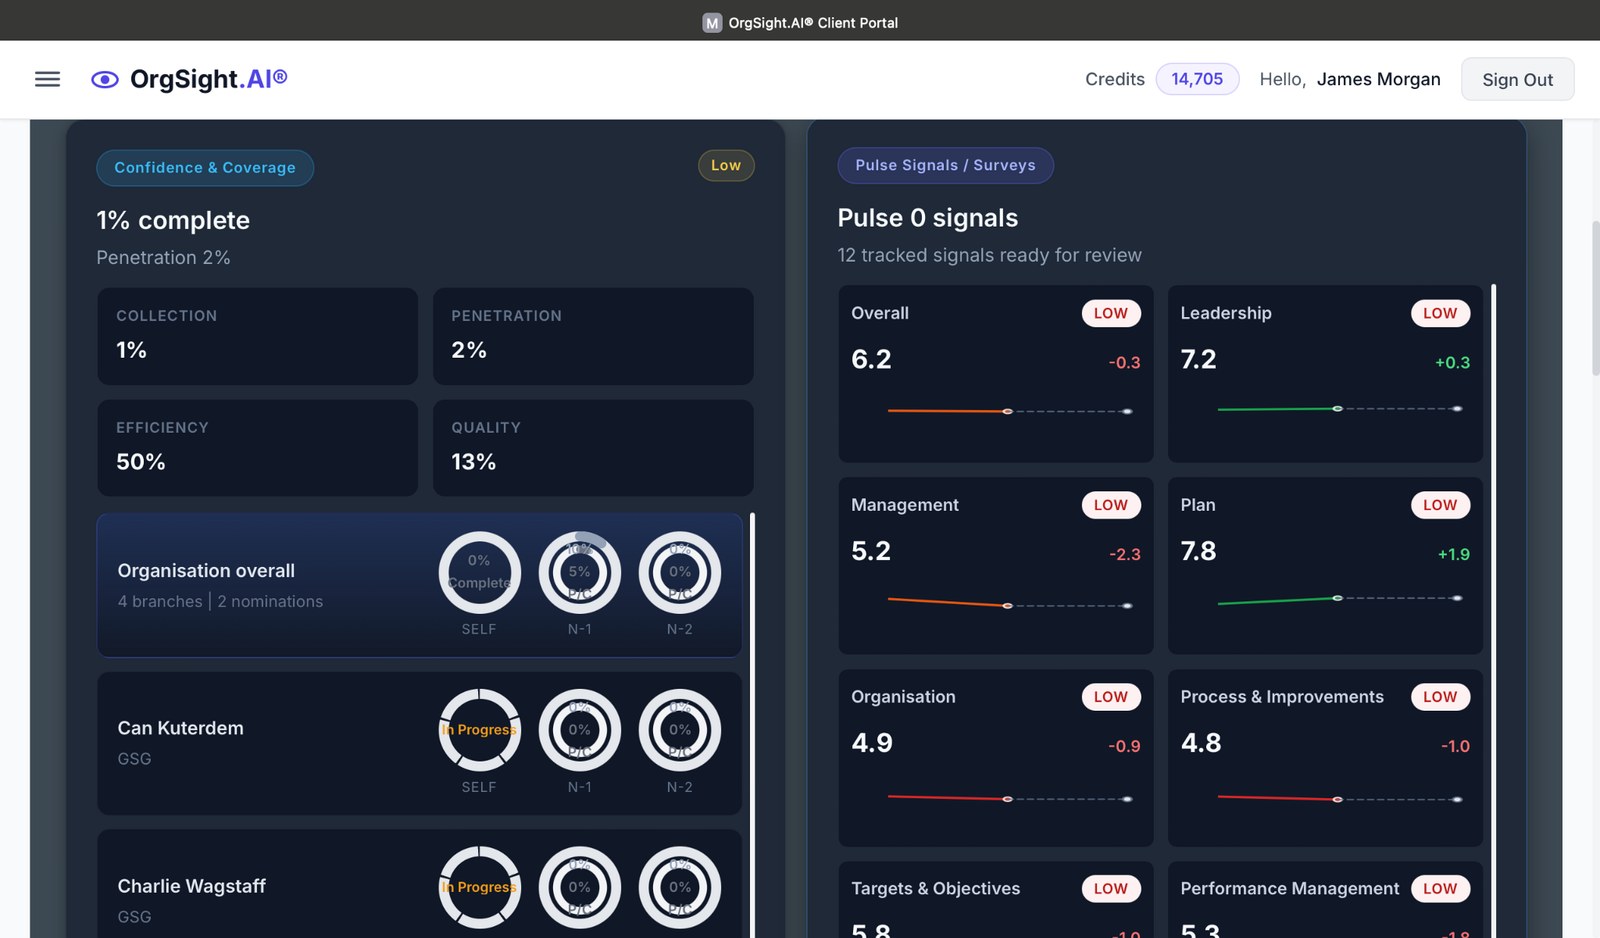Click the N-2 progress ring for Organisation overall
This screenshot has width=1600, height=938.
point(680,573)
